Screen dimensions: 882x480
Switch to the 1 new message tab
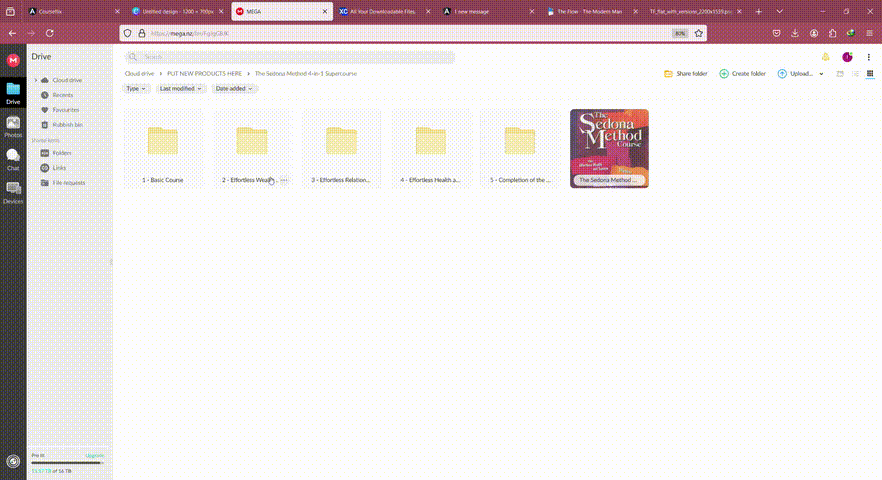click(x=488, y=11)
